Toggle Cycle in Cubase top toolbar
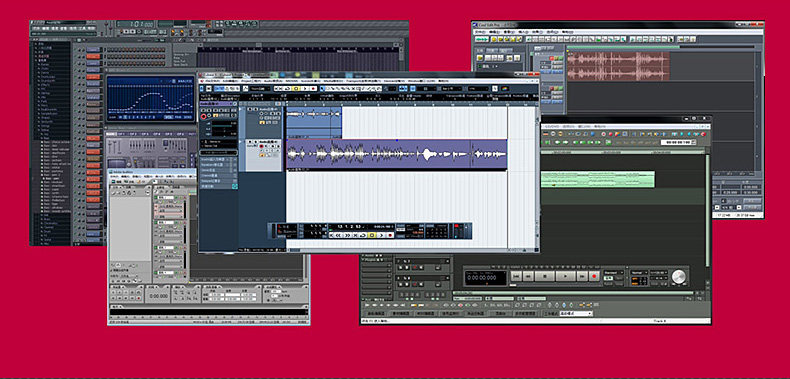790x379 pixels. point(288,89)
